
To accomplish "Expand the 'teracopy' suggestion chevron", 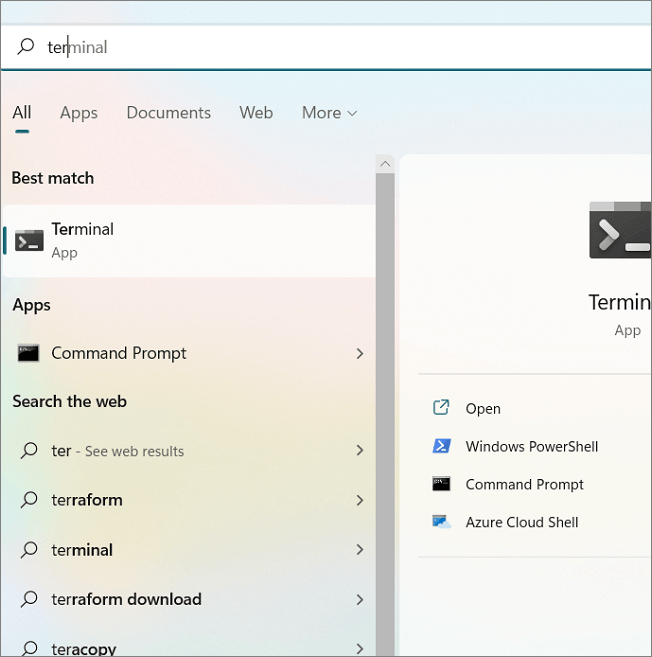I will pyautogui.click(x=360, y=649).
